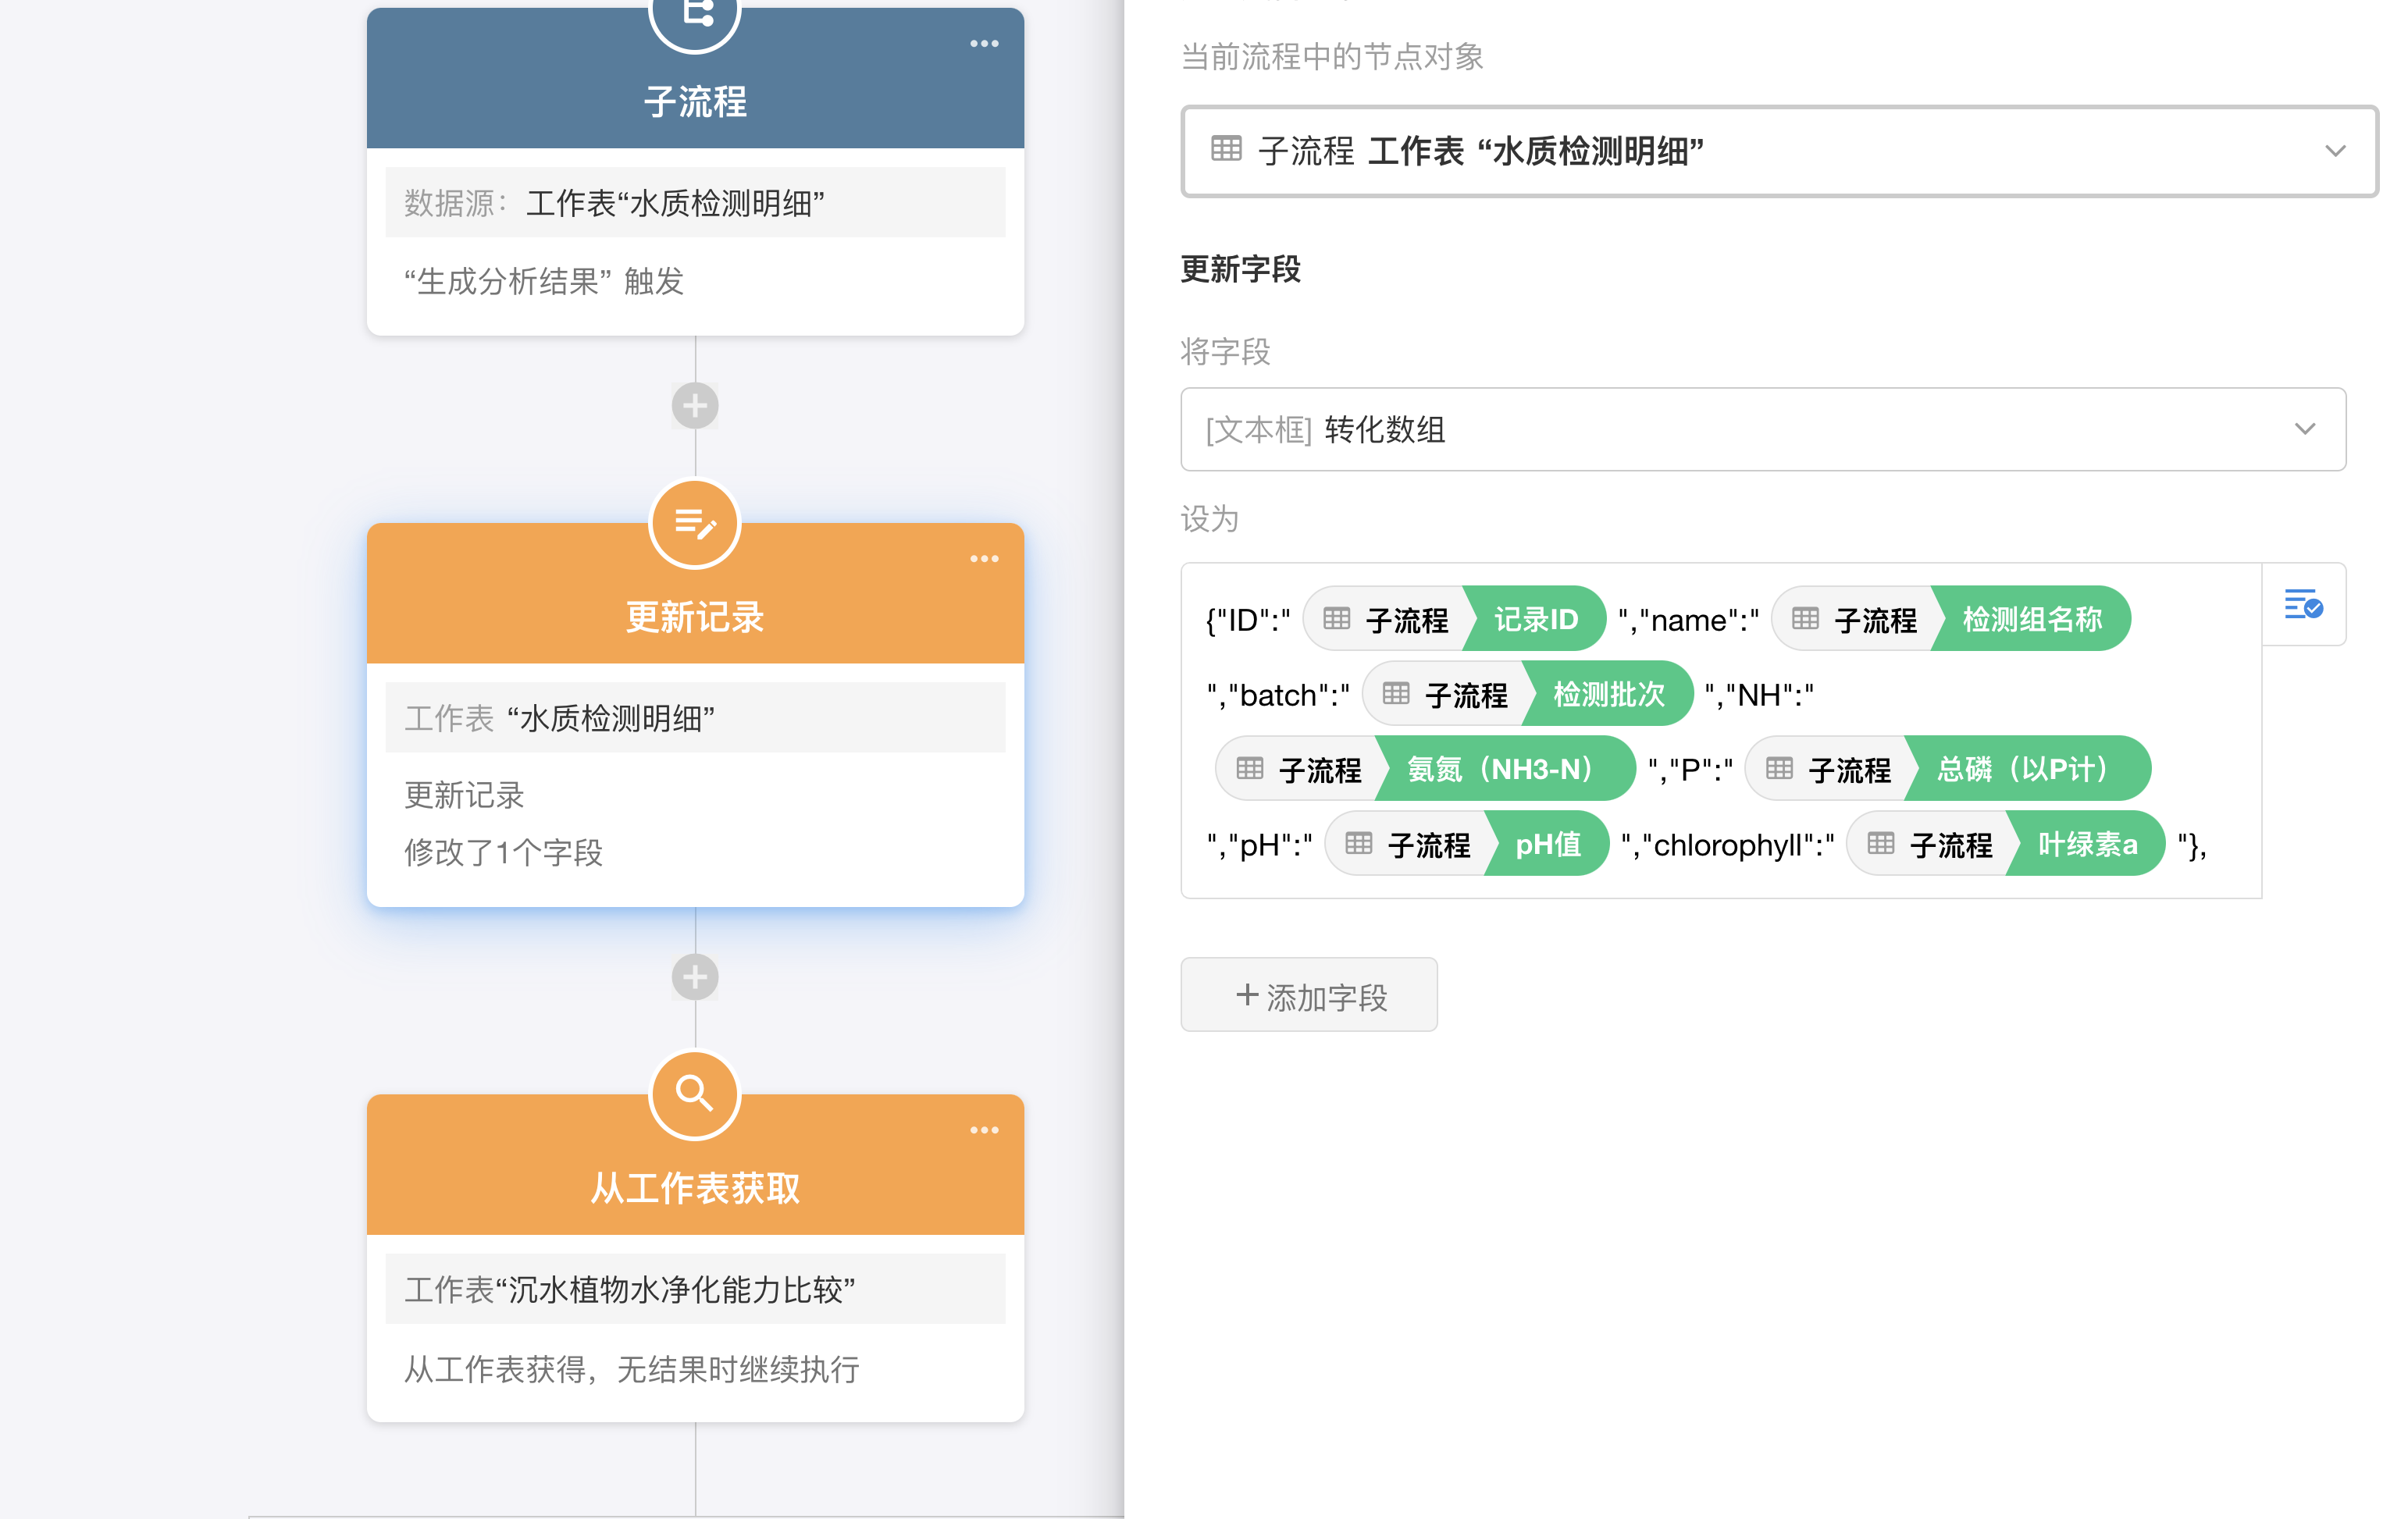Select the 叶绿素a field tag
Viewport: 2408px width, 1519px height.
pyautogui.click(x=2086, y=845)
